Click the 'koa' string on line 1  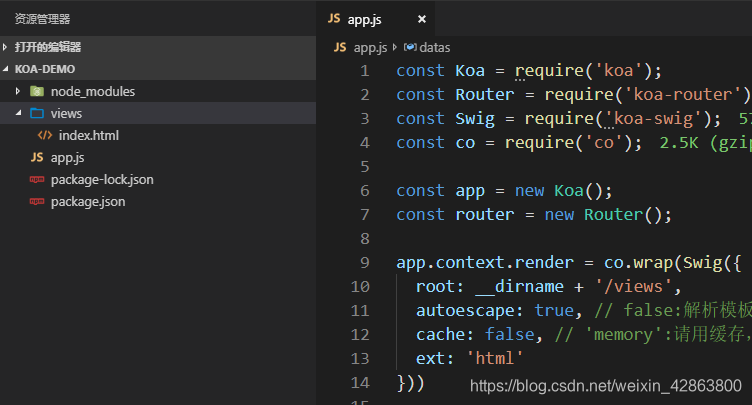(618, 71)
